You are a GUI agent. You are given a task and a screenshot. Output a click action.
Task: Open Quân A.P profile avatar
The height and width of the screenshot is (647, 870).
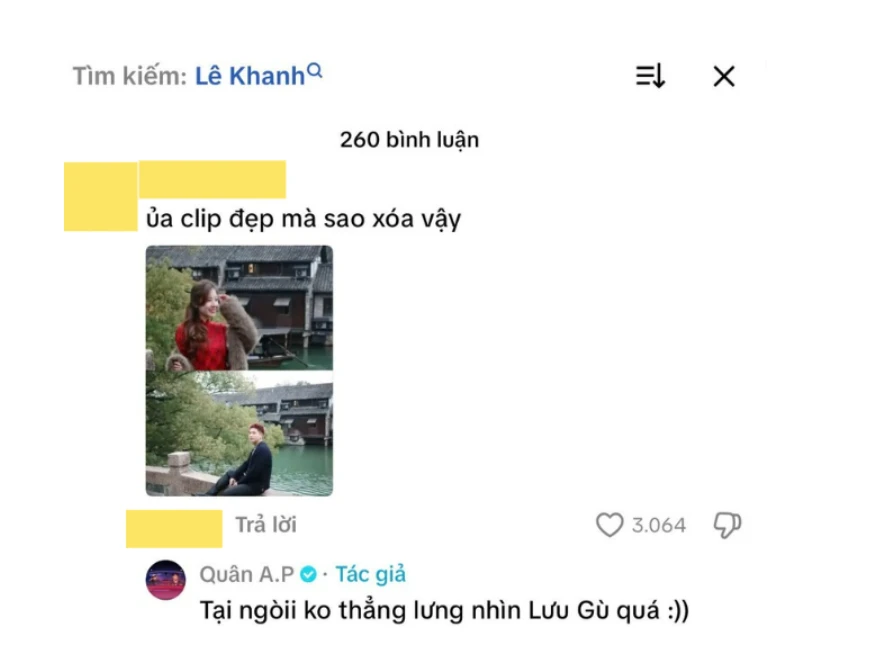click(165, 580)
